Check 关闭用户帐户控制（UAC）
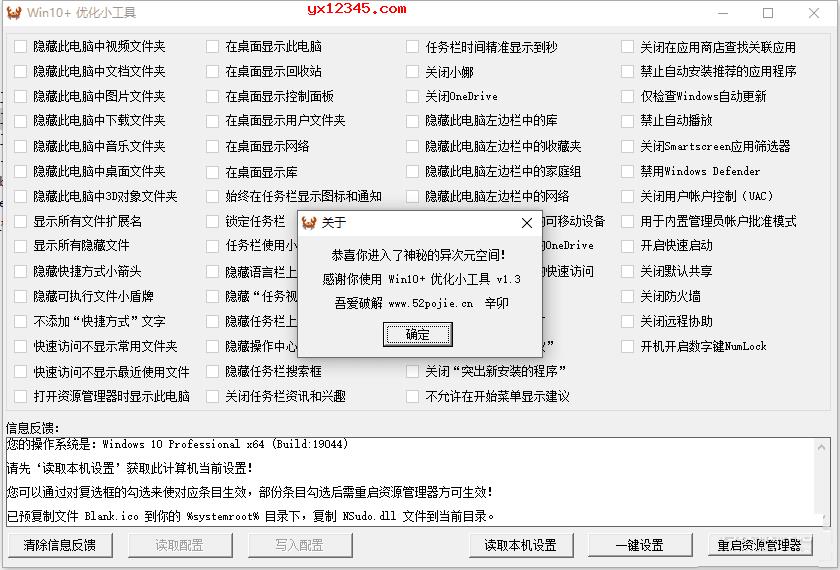 tap(627, 197)
